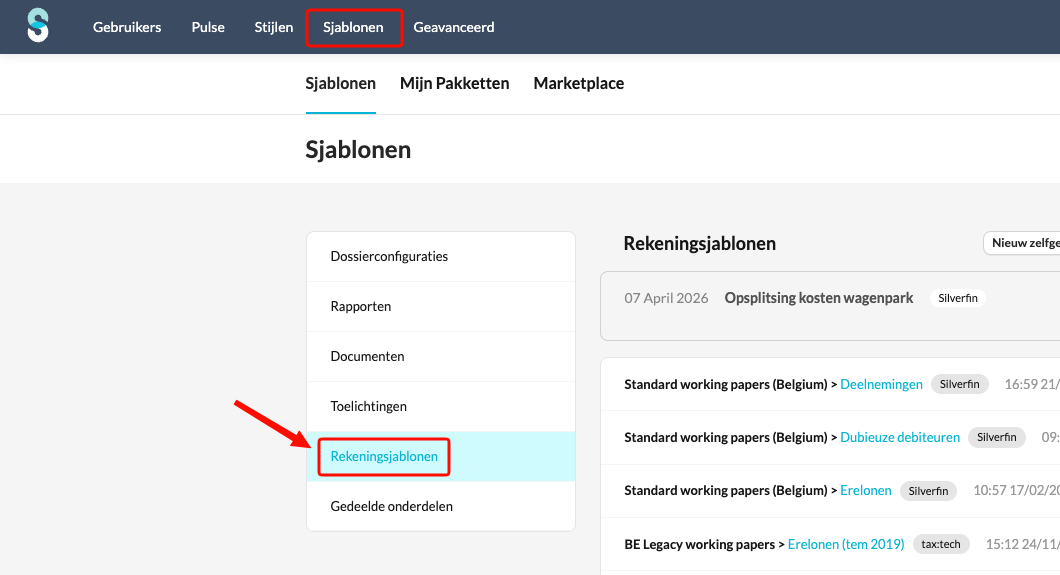Open the Gebruikers menu

coord(127,27)
